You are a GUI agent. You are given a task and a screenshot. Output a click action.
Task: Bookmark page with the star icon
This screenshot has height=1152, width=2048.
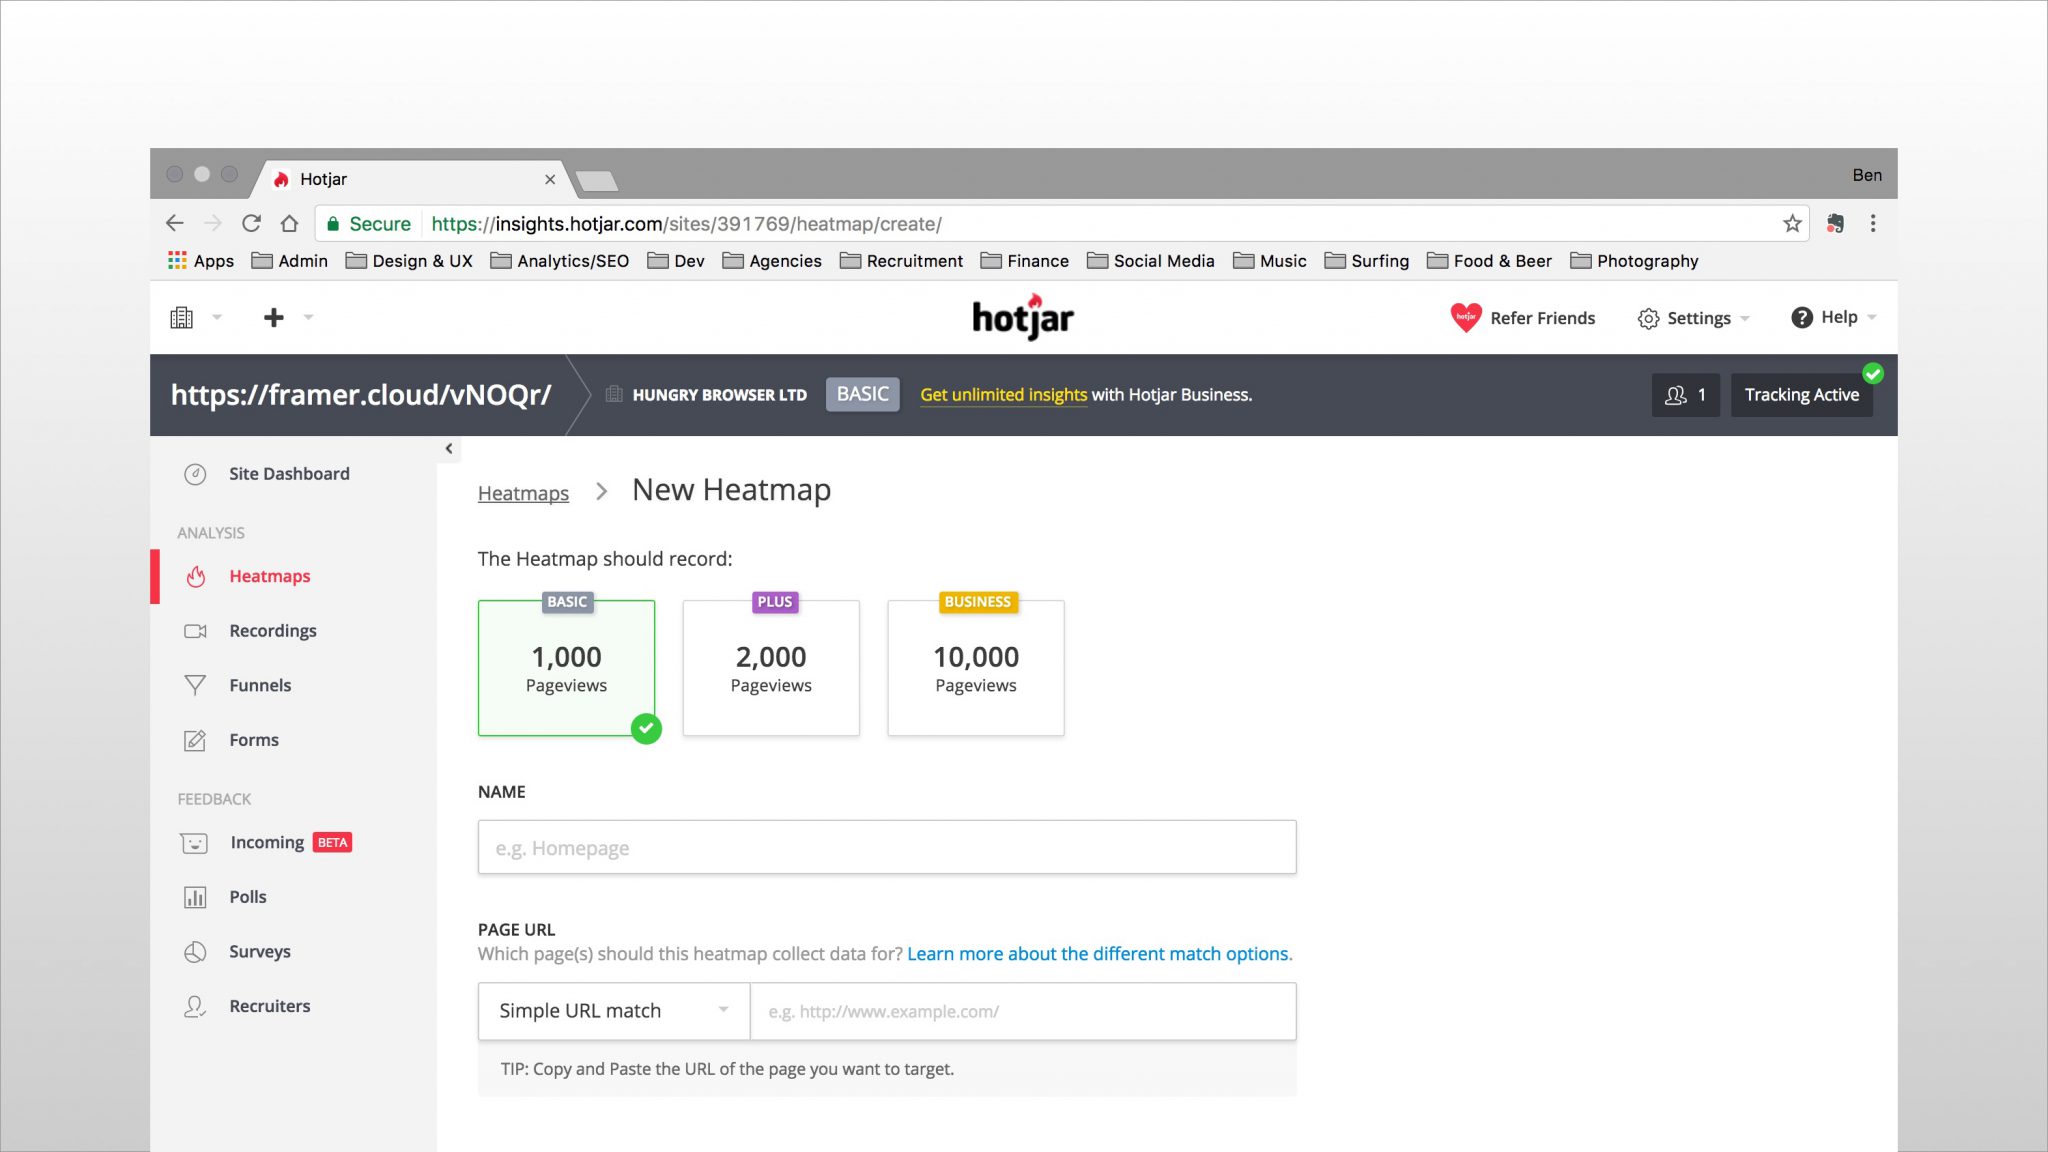(1792, 224)
